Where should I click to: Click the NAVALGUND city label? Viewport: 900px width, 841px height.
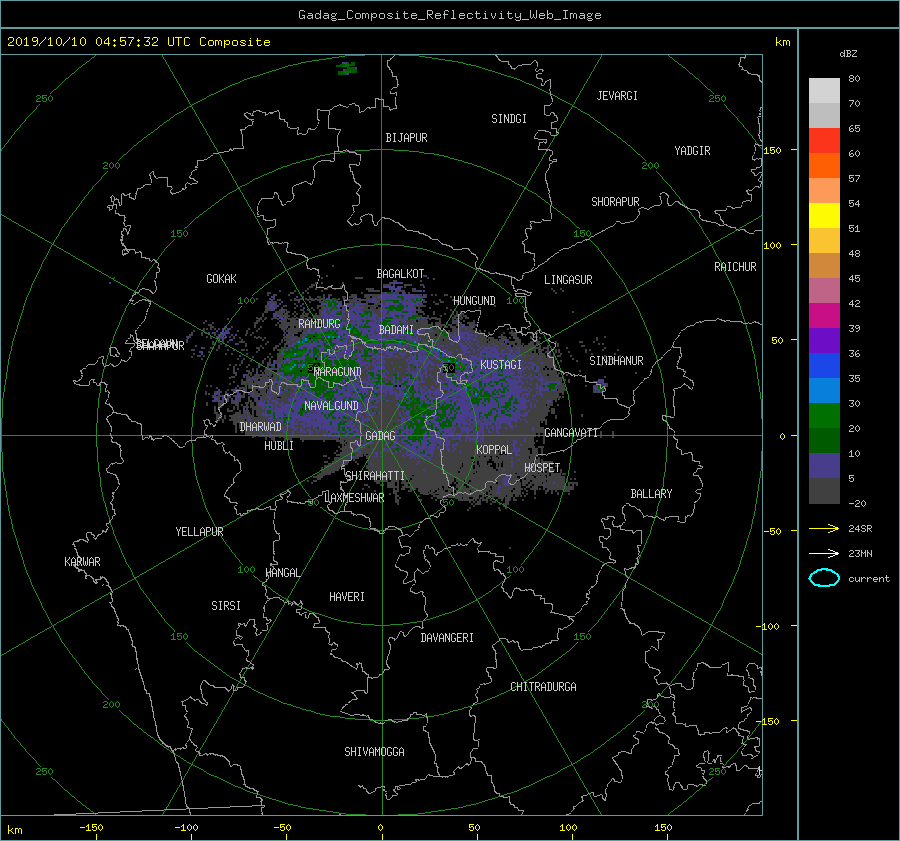coord(331,406)
